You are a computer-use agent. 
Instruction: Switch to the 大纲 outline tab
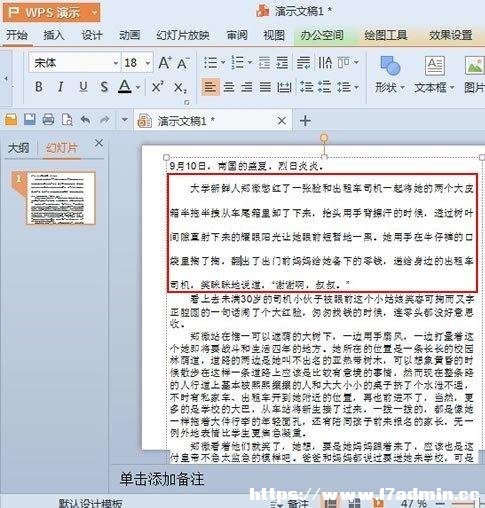click(18, 148)
